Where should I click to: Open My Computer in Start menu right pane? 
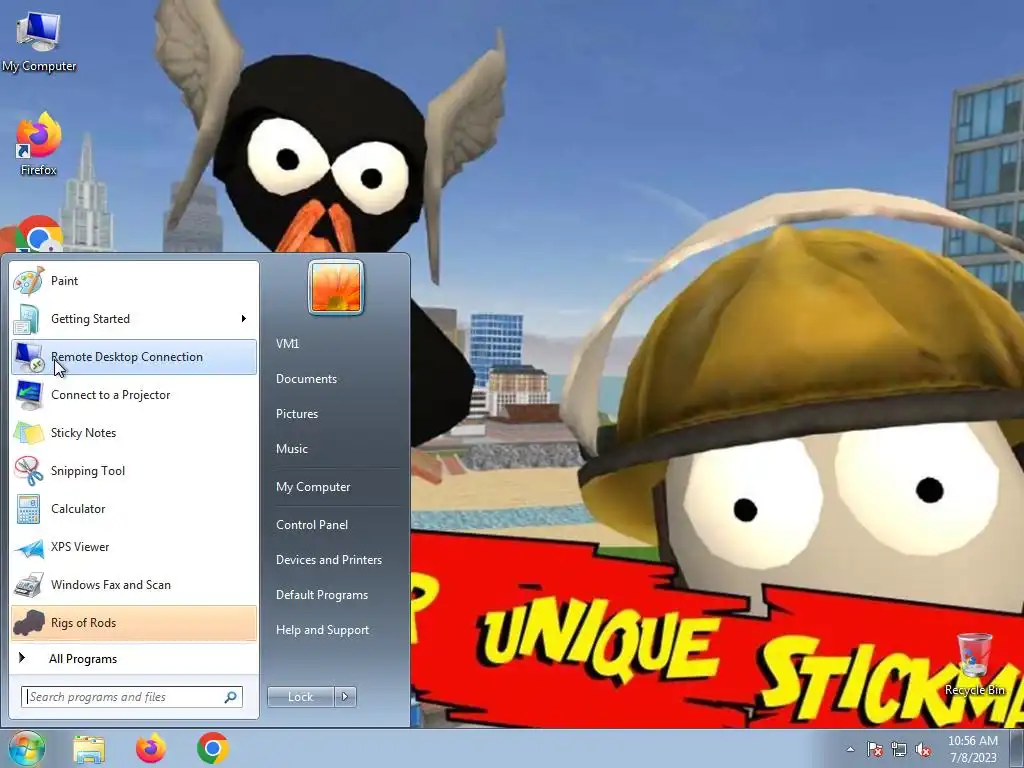coord(313,487)
